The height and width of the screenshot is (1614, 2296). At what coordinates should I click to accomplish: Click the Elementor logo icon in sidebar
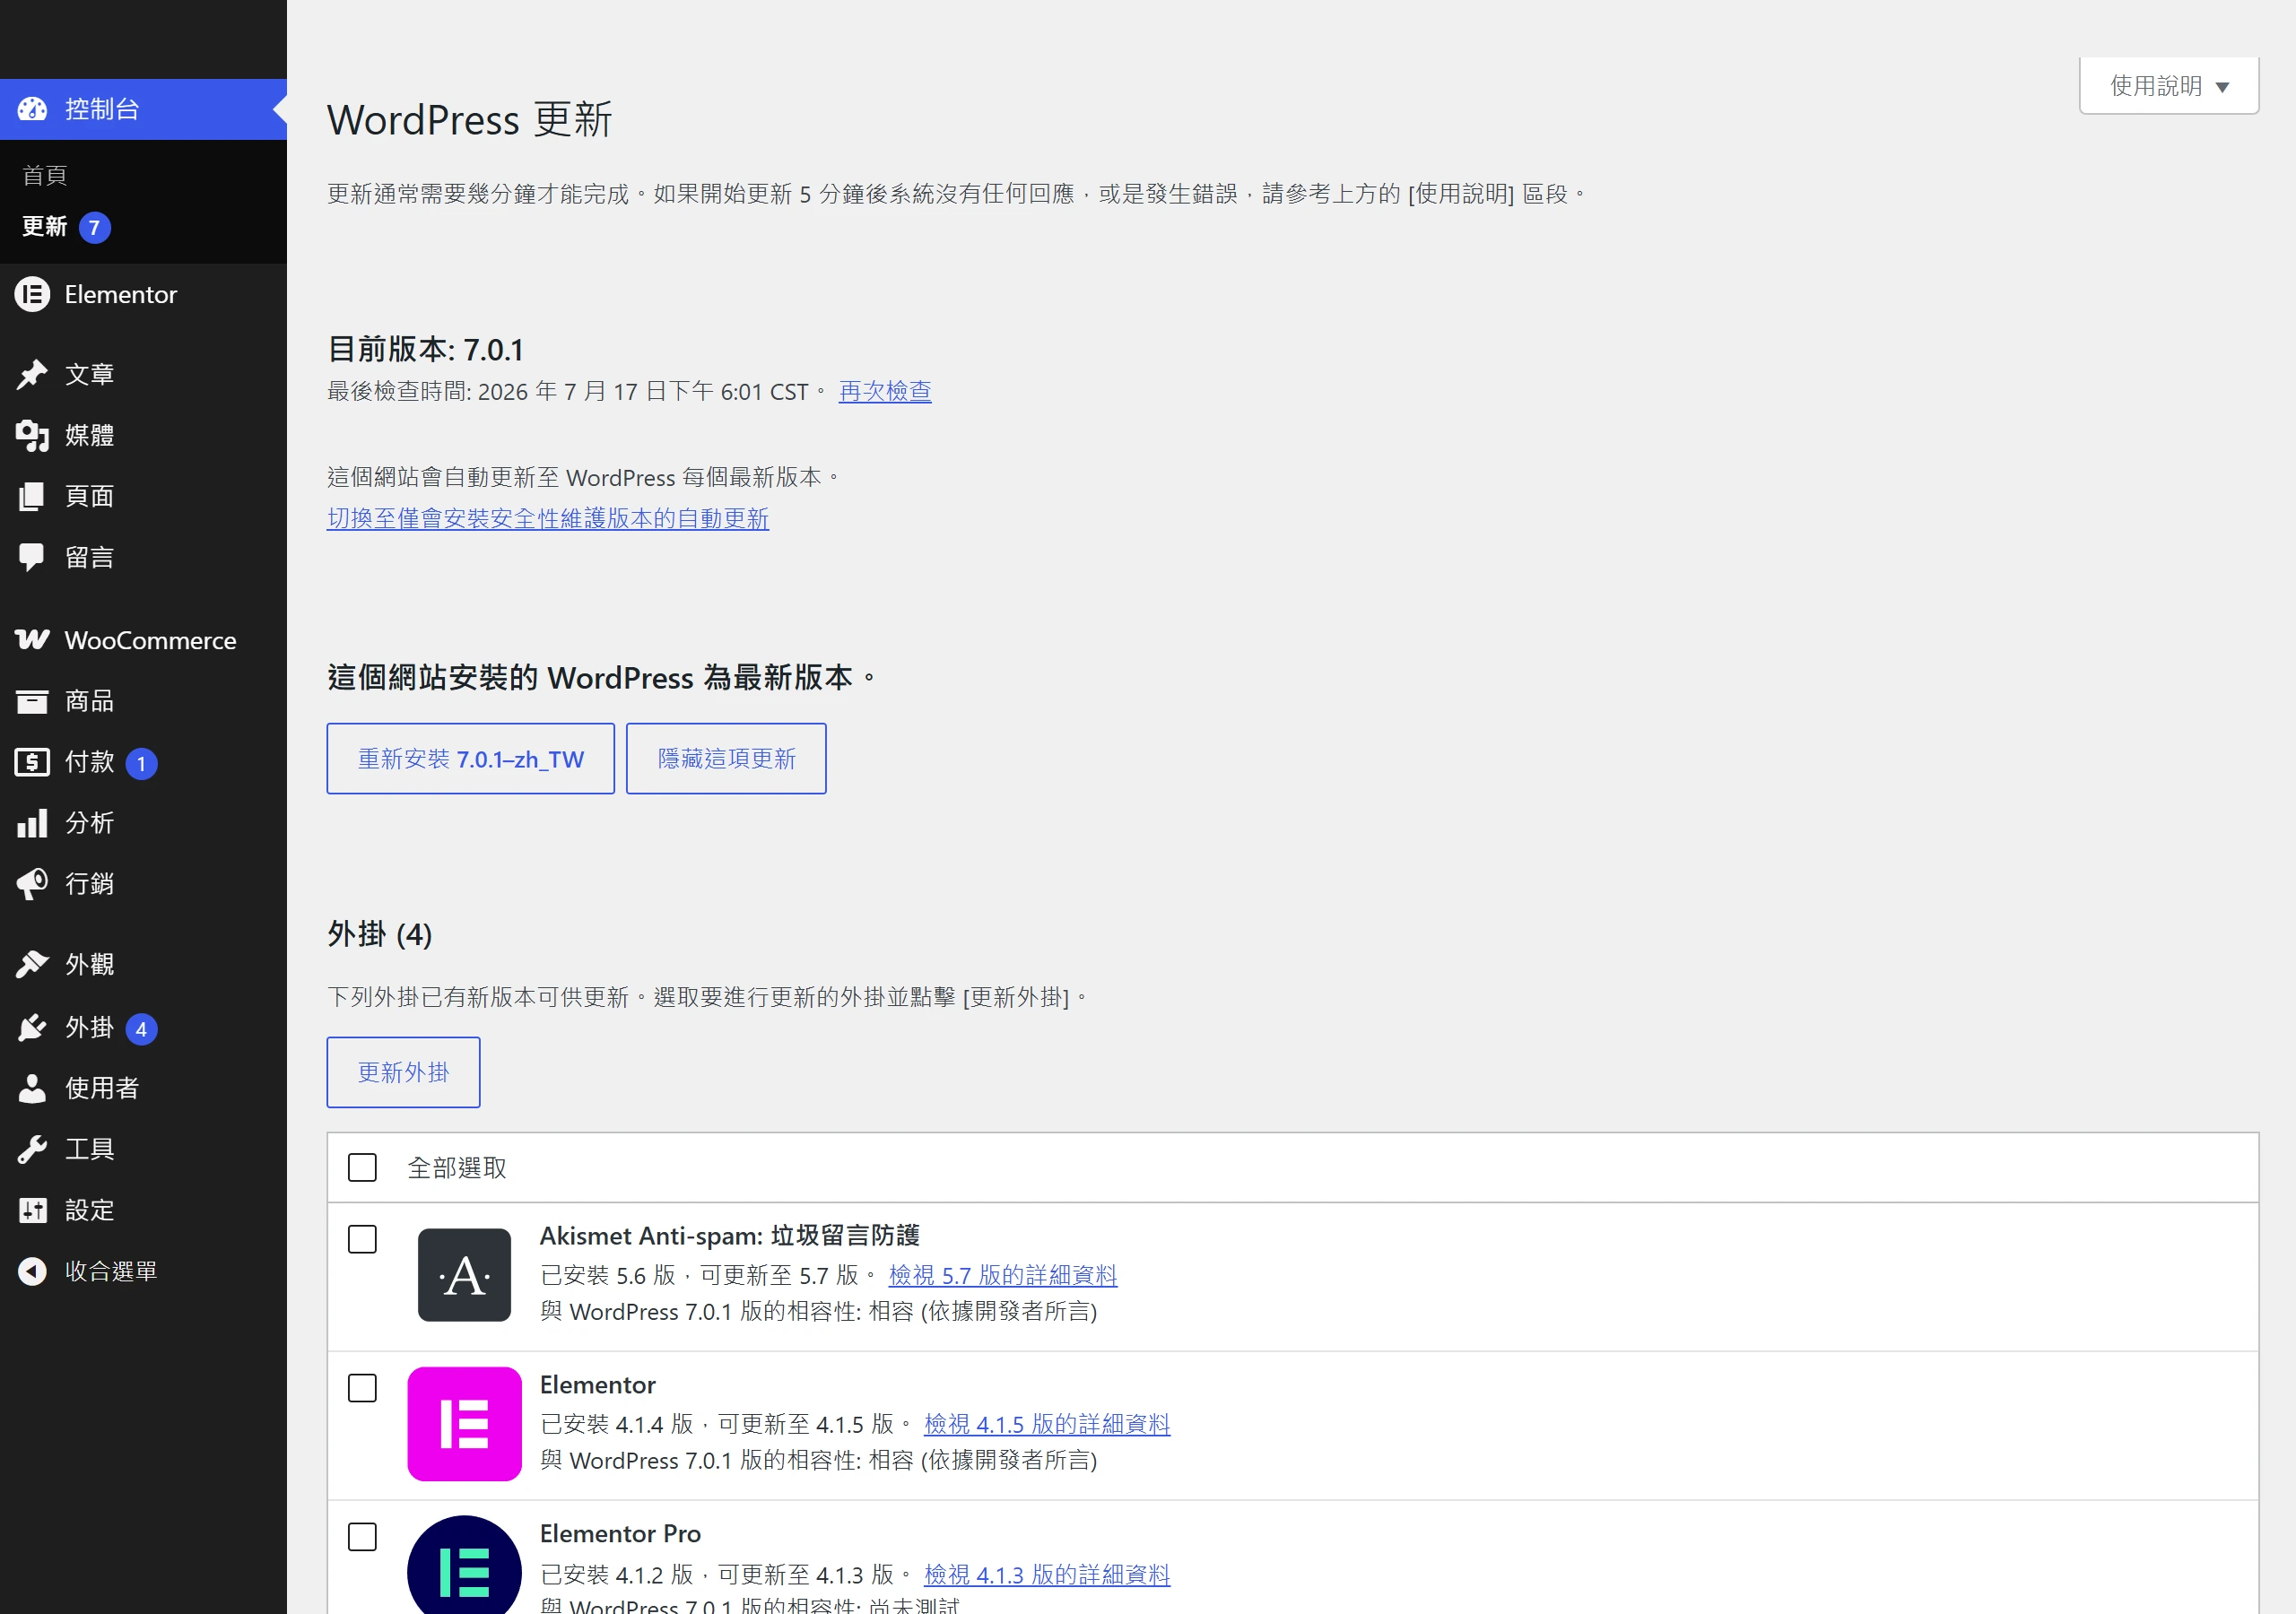[32, 294]
